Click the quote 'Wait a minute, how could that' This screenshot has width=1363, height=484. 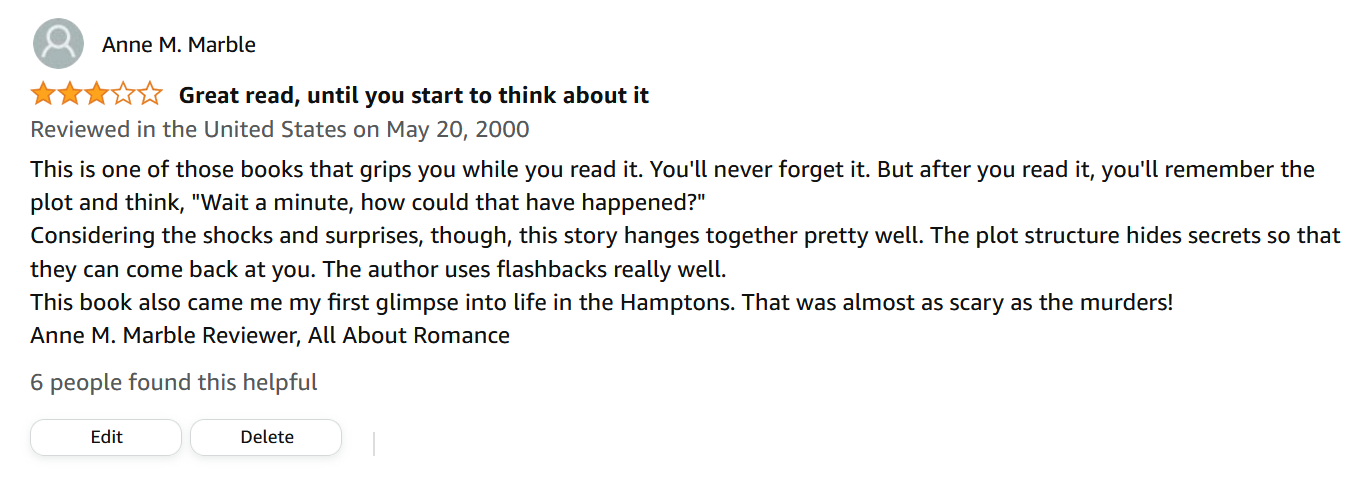click(x=450, y=202)
